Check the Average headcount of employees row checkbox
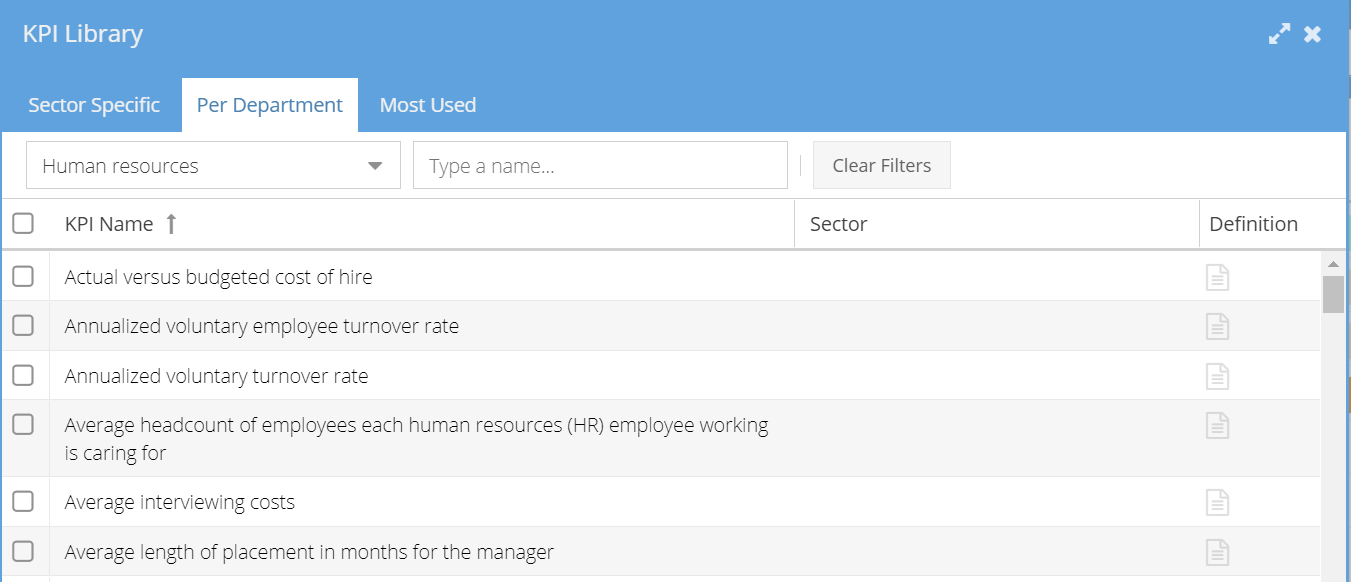 tap(23, 424)
